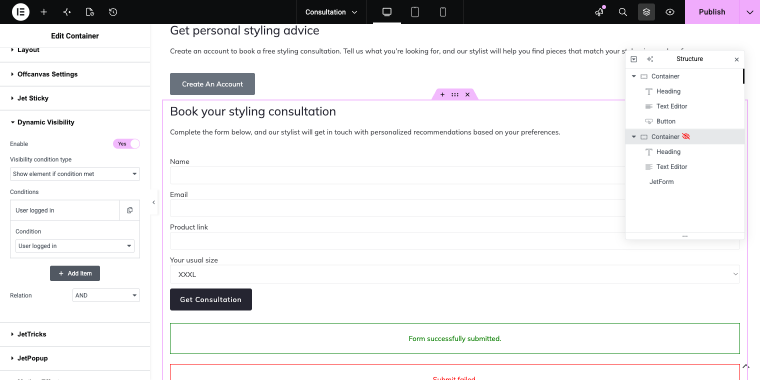Switch to tablet device view
The image size is (760, 380).
tap(415, 12)
